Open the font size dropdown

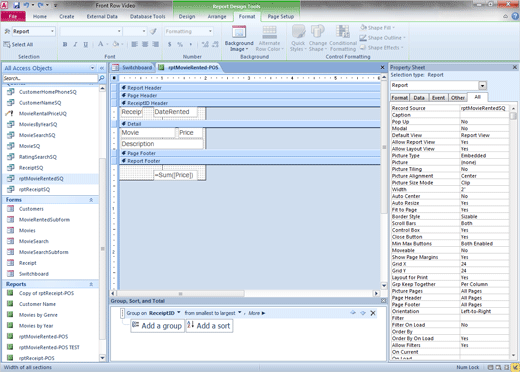point(144,31)
